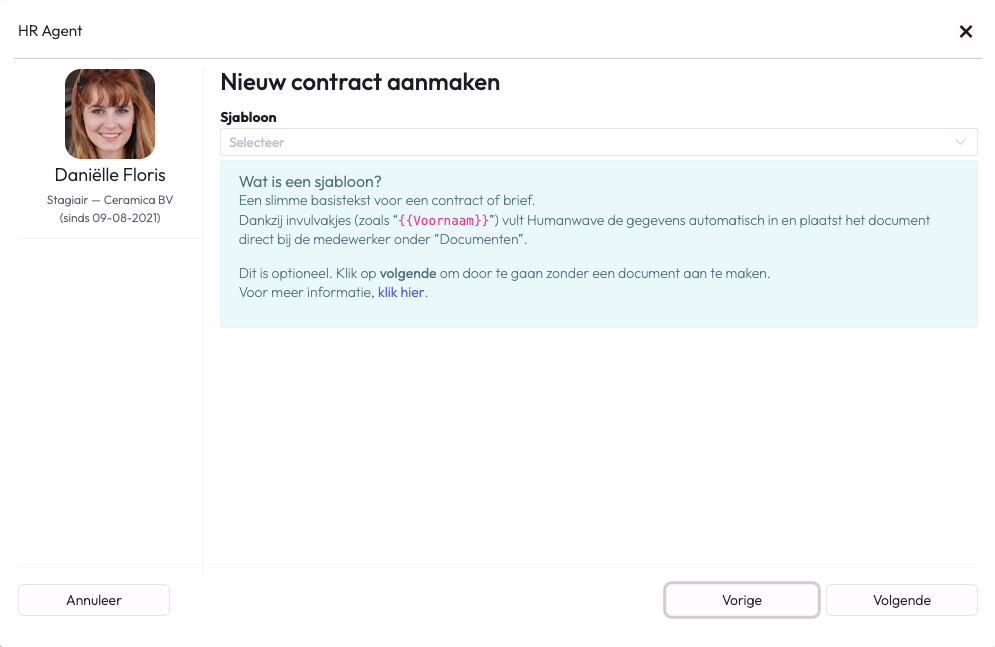The width and height of the screenshot is (995, 647).
Task: Continue with the Volgende button
Action: (x=902, y=600)
